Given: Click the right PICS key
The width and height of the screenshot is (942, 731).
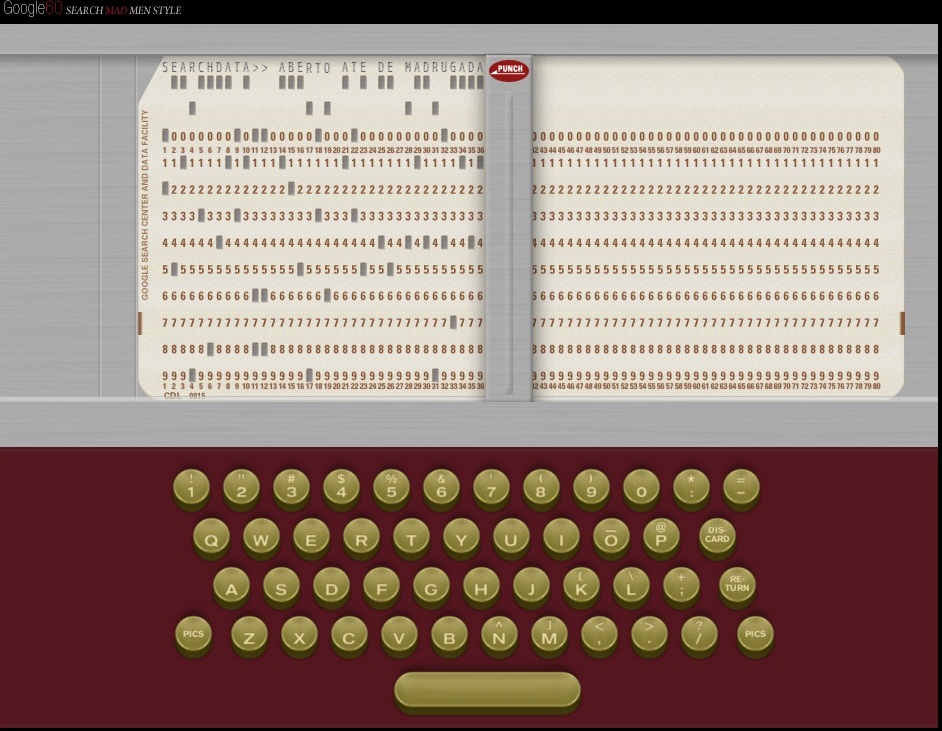Looking at the screenshot, I should tap(755, 634).
